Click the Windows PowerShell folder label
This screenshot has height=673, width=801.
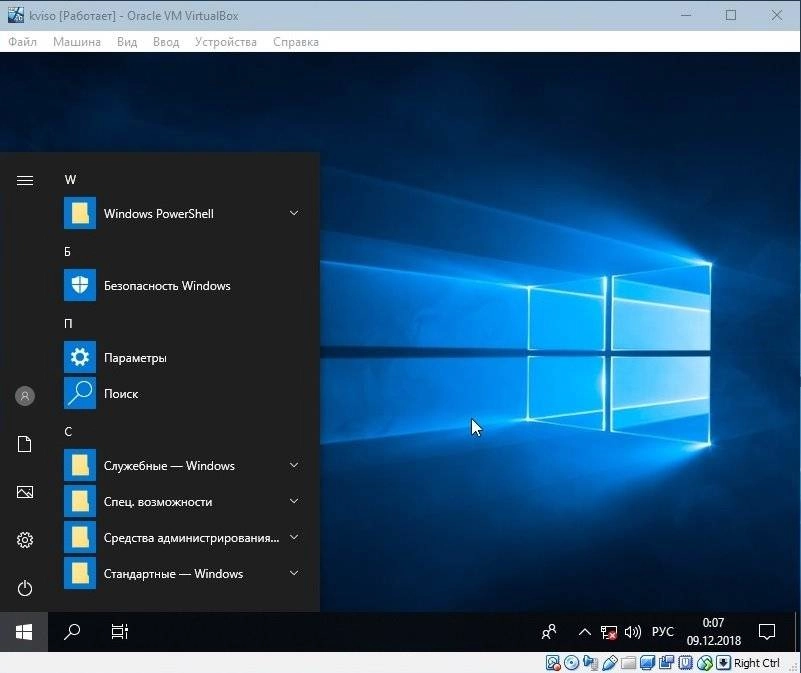[159, 214]
